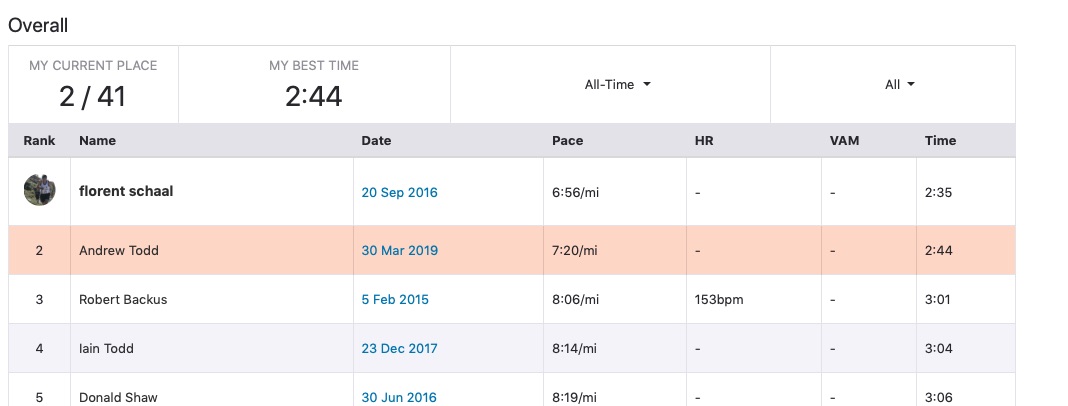Expand the All filter dropdown
1068x406 pixels.
[x=899, y=85]
